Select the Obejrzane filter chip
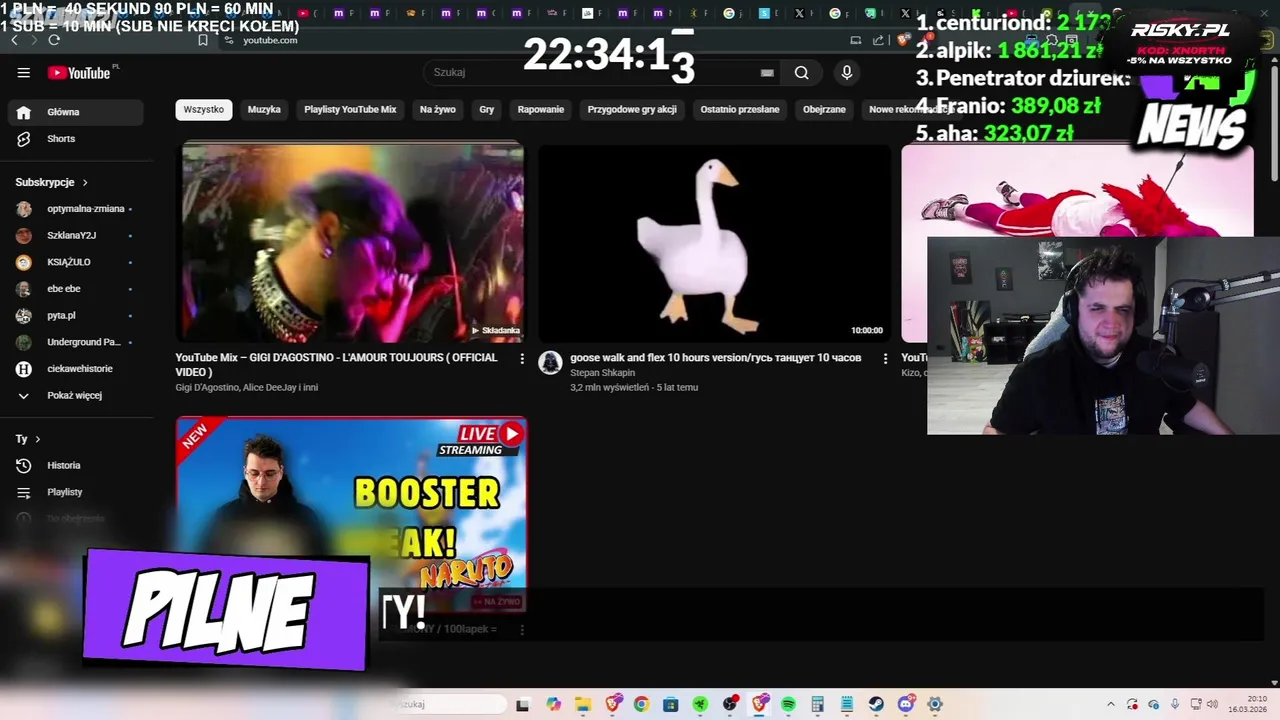1280x720 pixels. (824, 109)
